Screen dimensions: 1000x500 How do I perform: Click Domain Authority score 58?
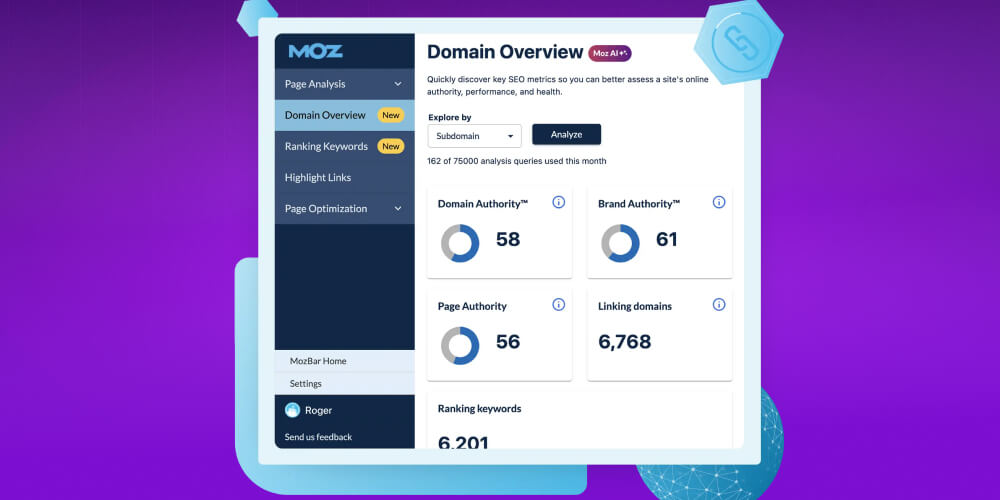click(508, 239)
